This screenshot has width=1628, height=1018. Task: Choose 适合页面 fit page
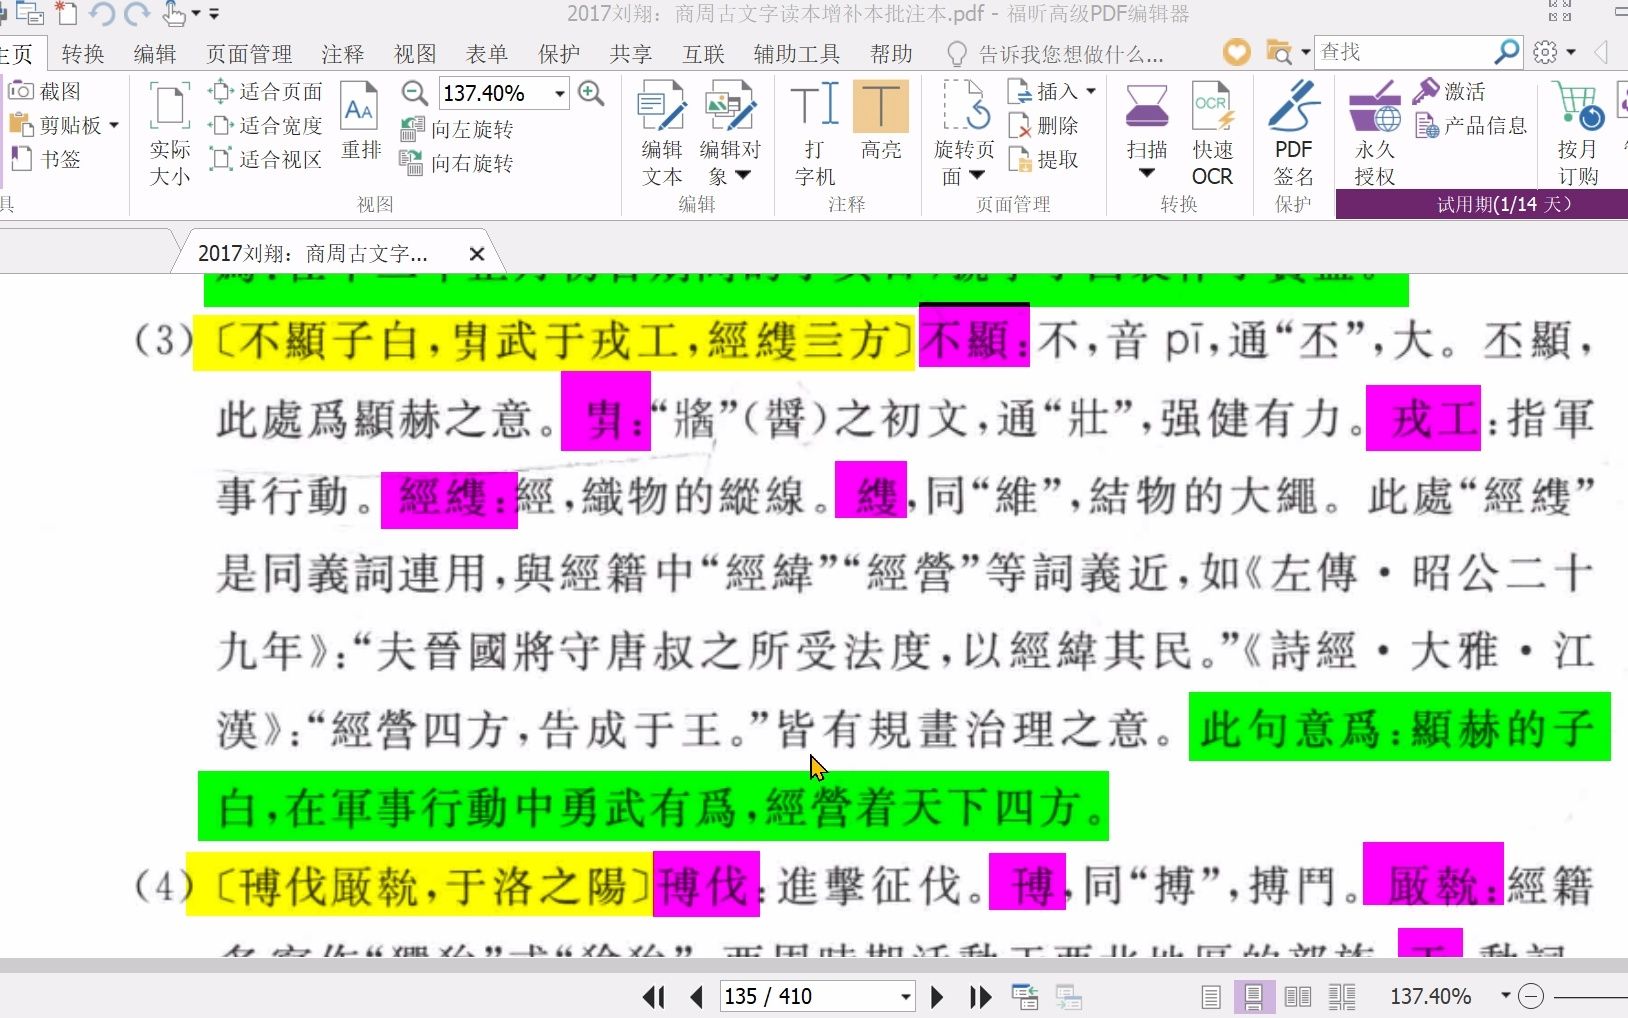pos(266,92)
